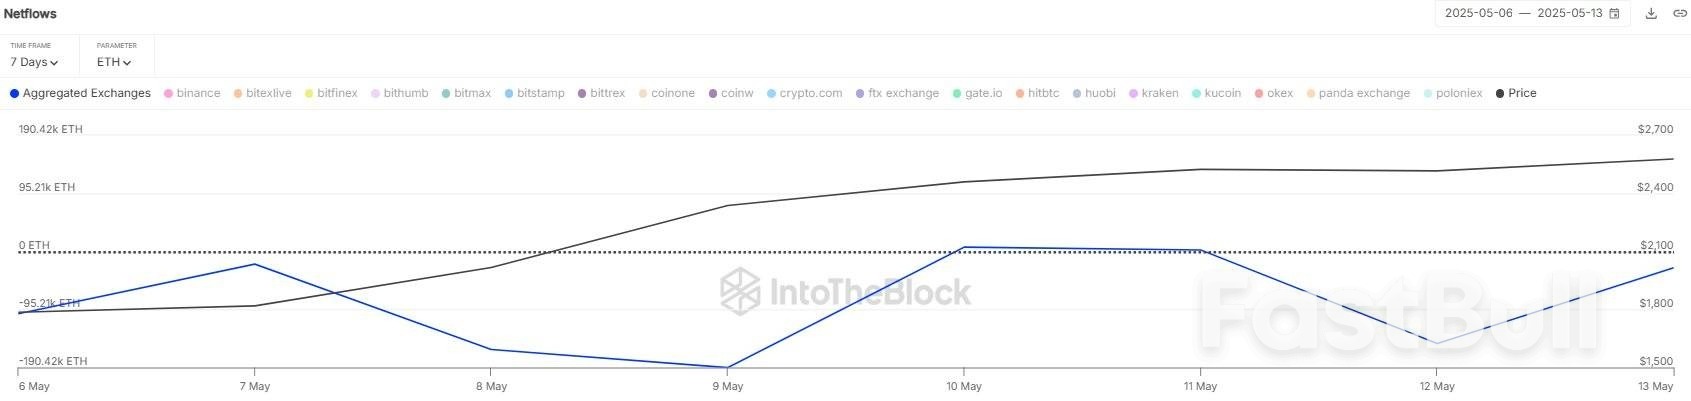Expand the 7 Days time frame dropdown

(34, 62)
